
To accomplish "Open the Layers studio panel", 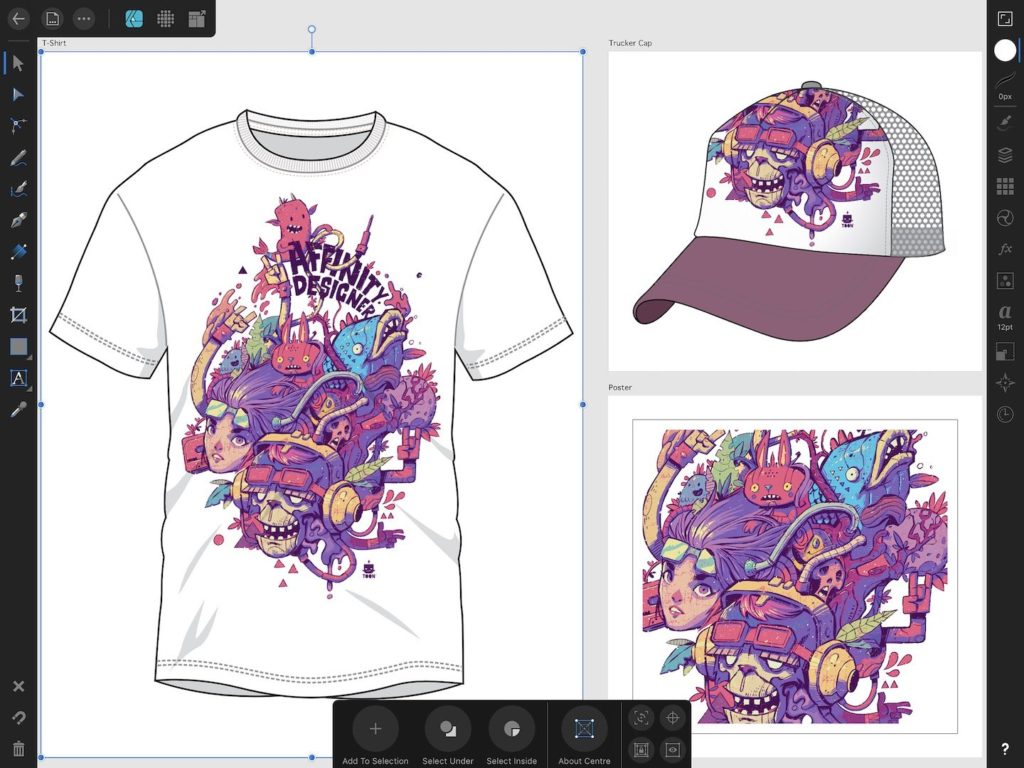I will (1004, 155).
